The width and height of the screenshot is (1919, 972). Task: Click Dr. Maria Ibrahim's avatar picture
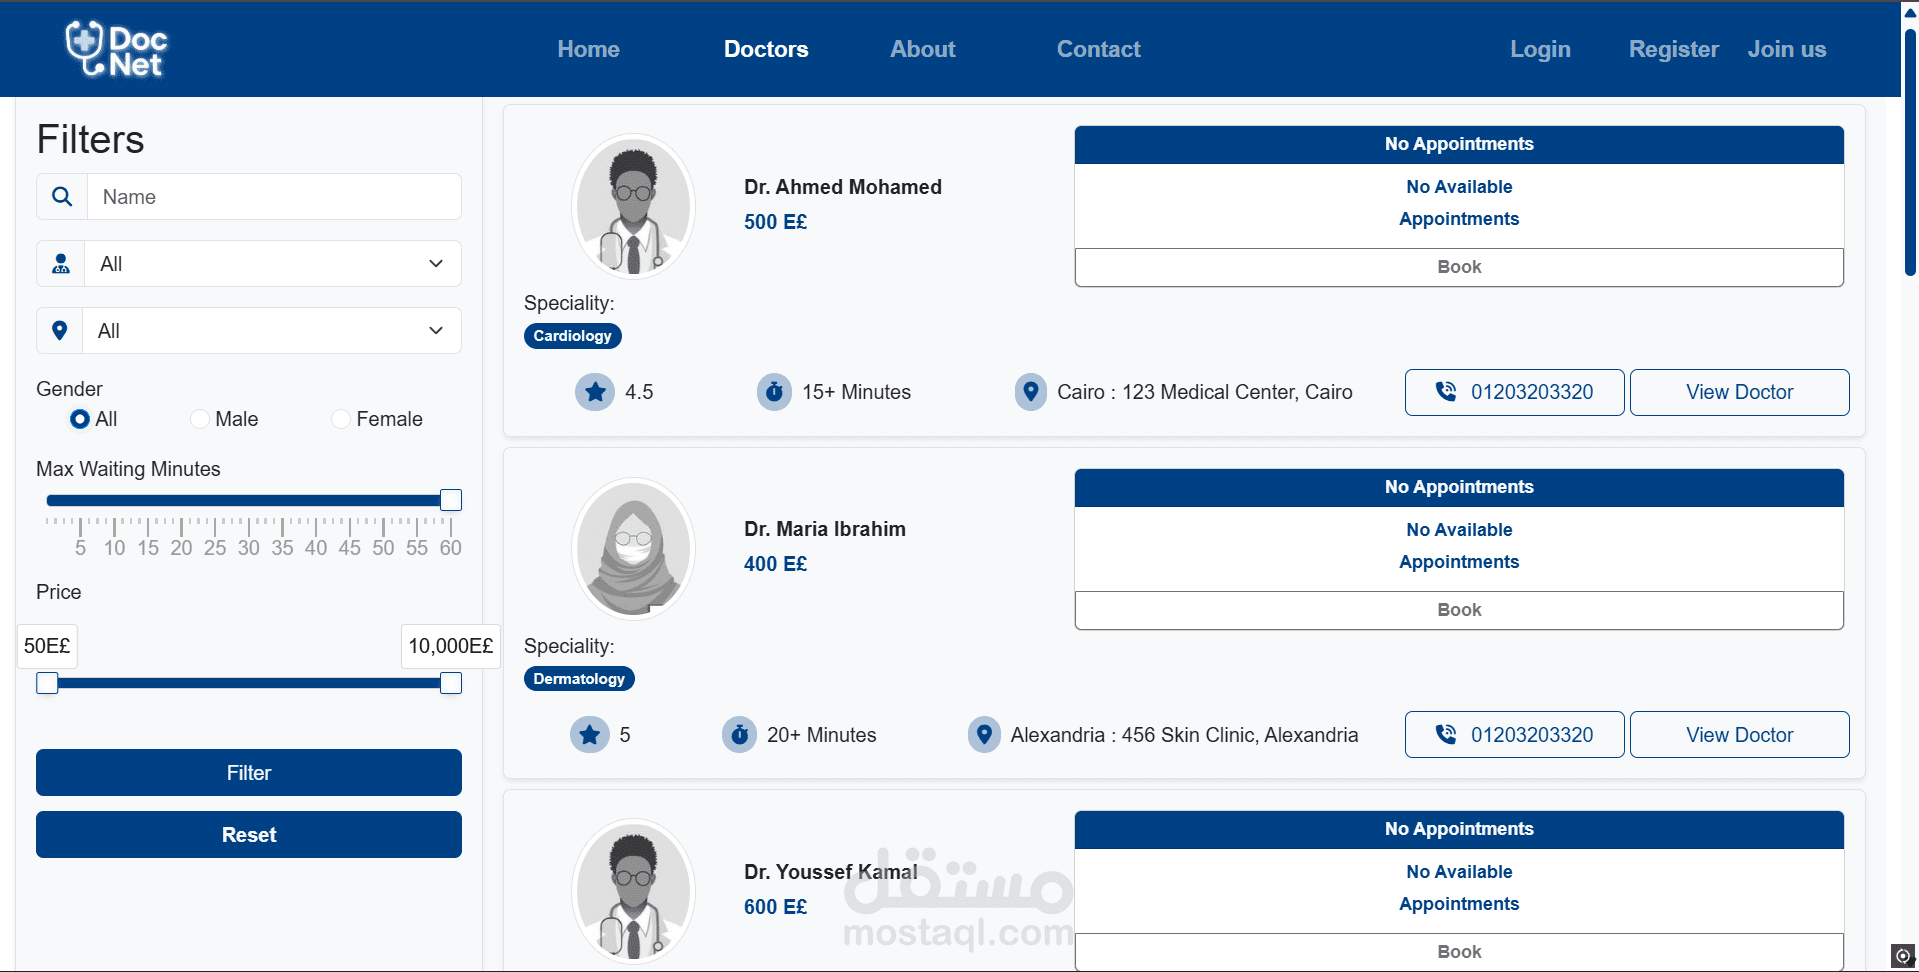(x=633, y=549)
